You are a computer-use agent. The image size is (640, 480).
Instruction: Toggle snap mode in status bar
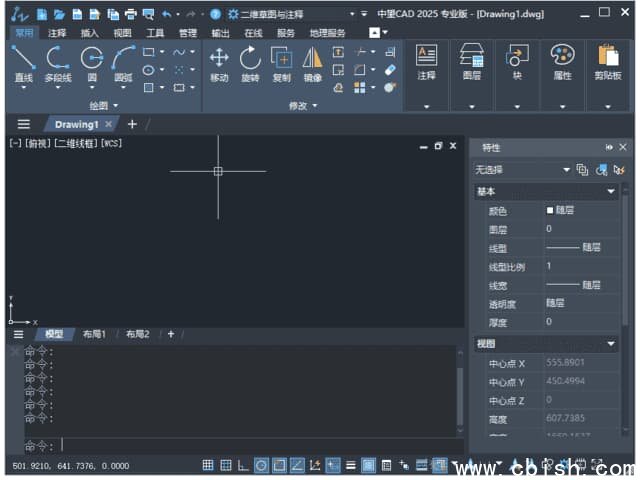pos(208,465)
